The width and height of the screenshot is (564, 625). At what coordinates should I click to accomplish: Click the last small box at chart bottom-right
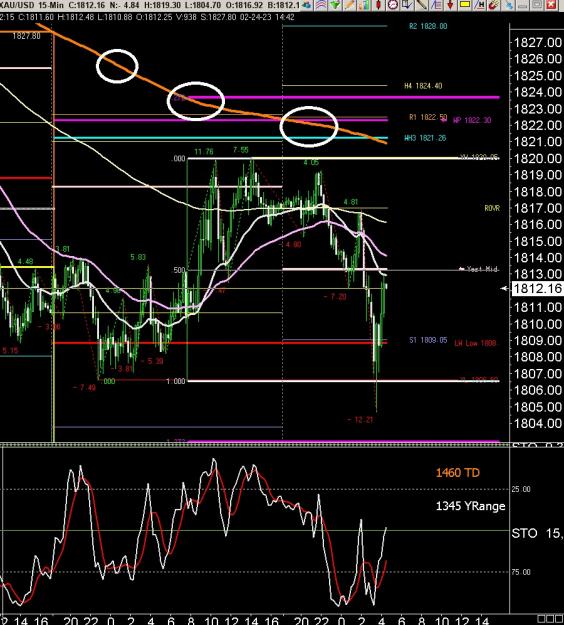tap(559, 619)
